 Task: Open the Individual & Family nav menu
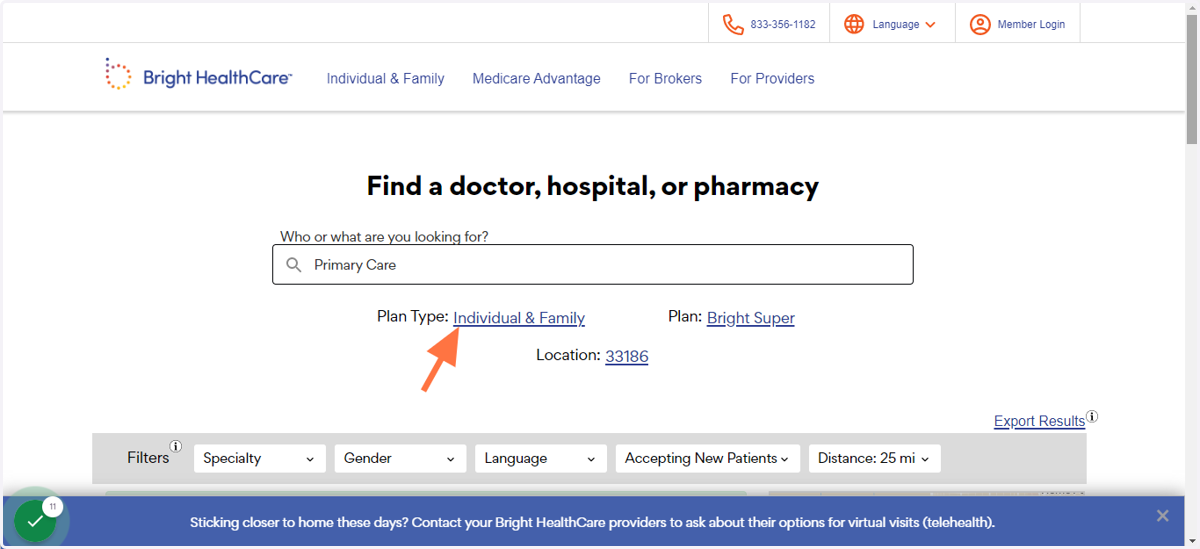pos(385,78)
